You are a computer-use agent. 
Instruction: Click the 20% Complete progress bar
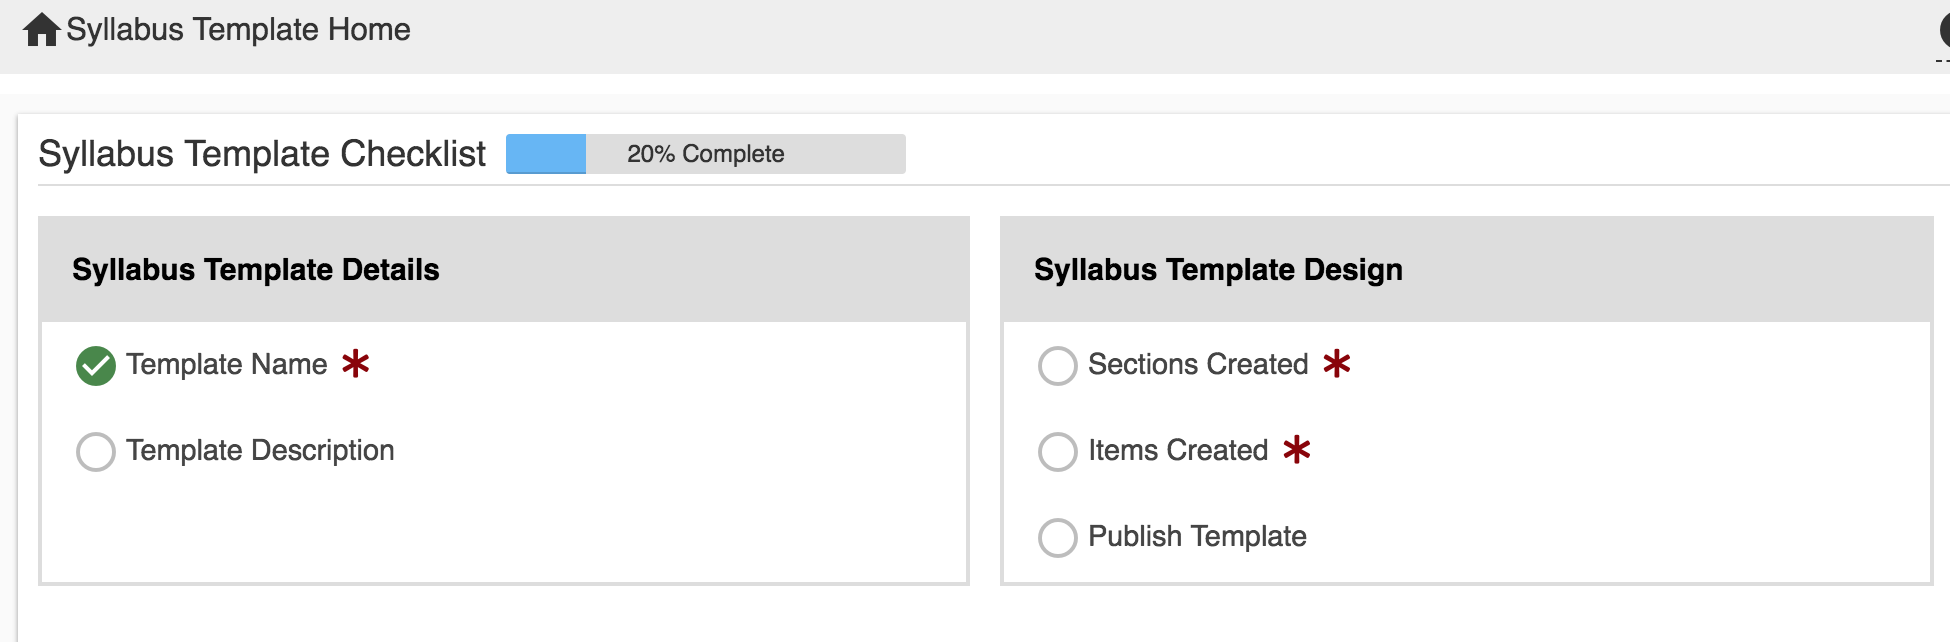[x=706, y=154]
